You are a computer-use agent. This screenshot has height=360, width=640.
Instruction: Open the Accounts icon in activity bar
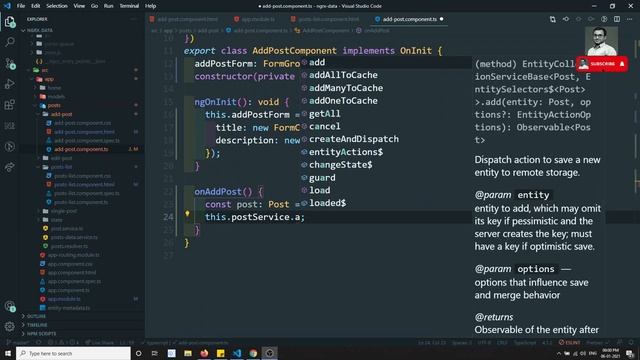(10, 306)
